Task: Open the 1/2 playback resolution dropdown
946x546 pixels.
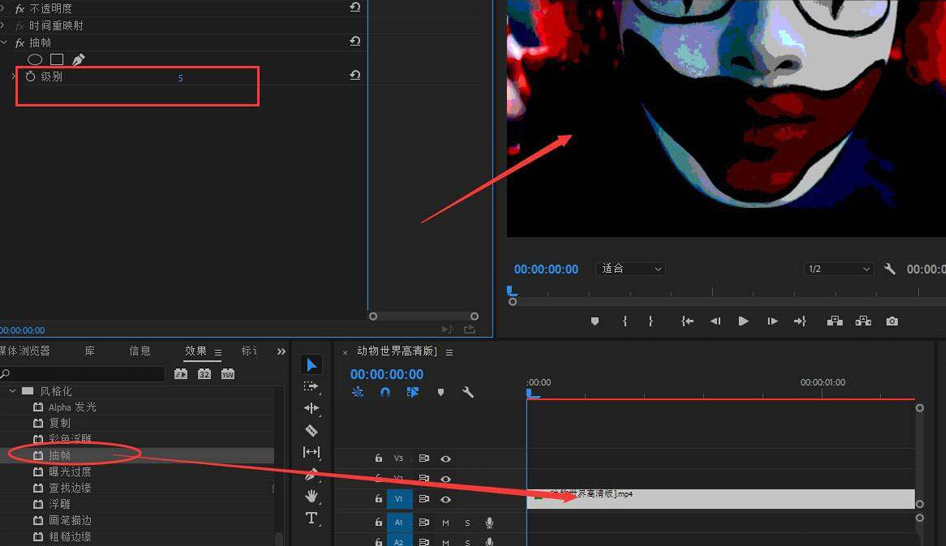Action: pos(839,269)
